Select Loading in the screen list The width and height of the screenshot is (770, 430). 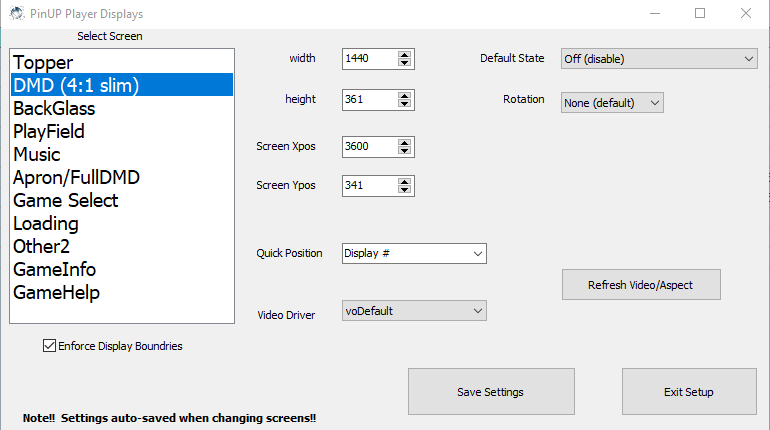[122, 223]
